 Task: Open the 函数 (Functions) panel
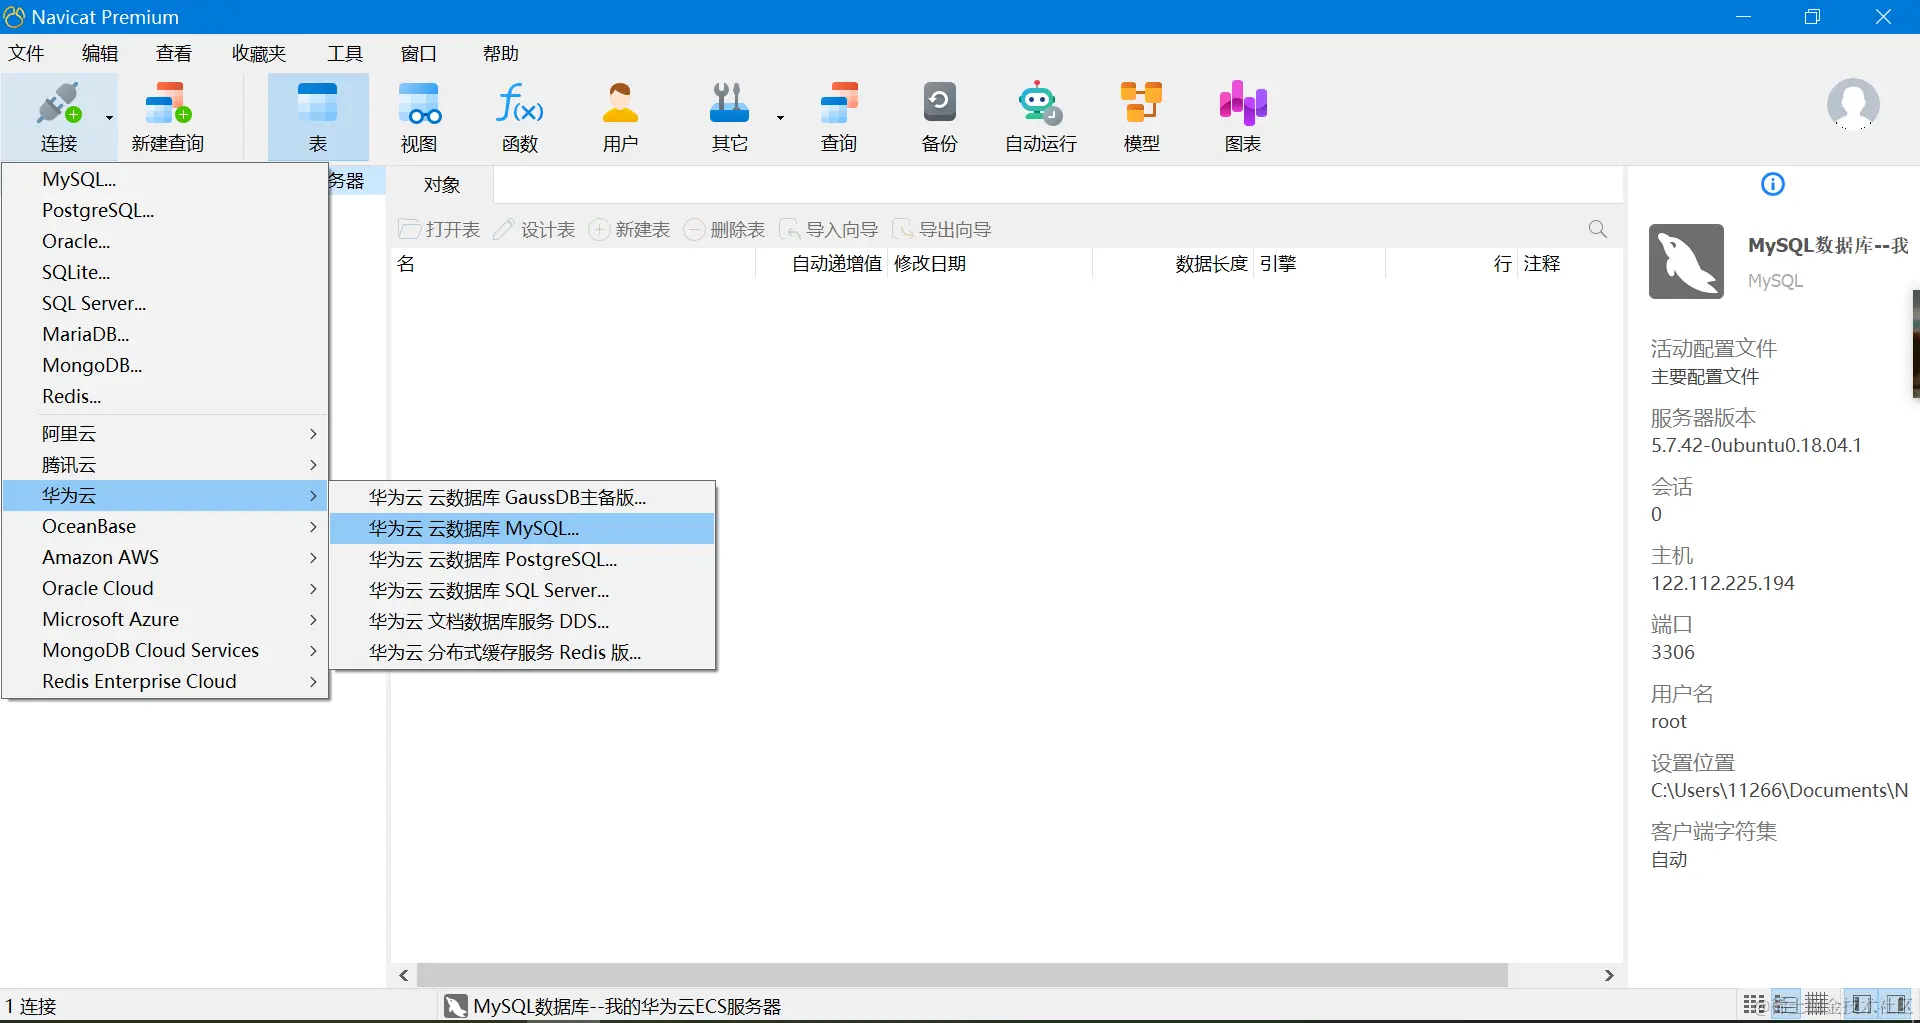point(519,115)
